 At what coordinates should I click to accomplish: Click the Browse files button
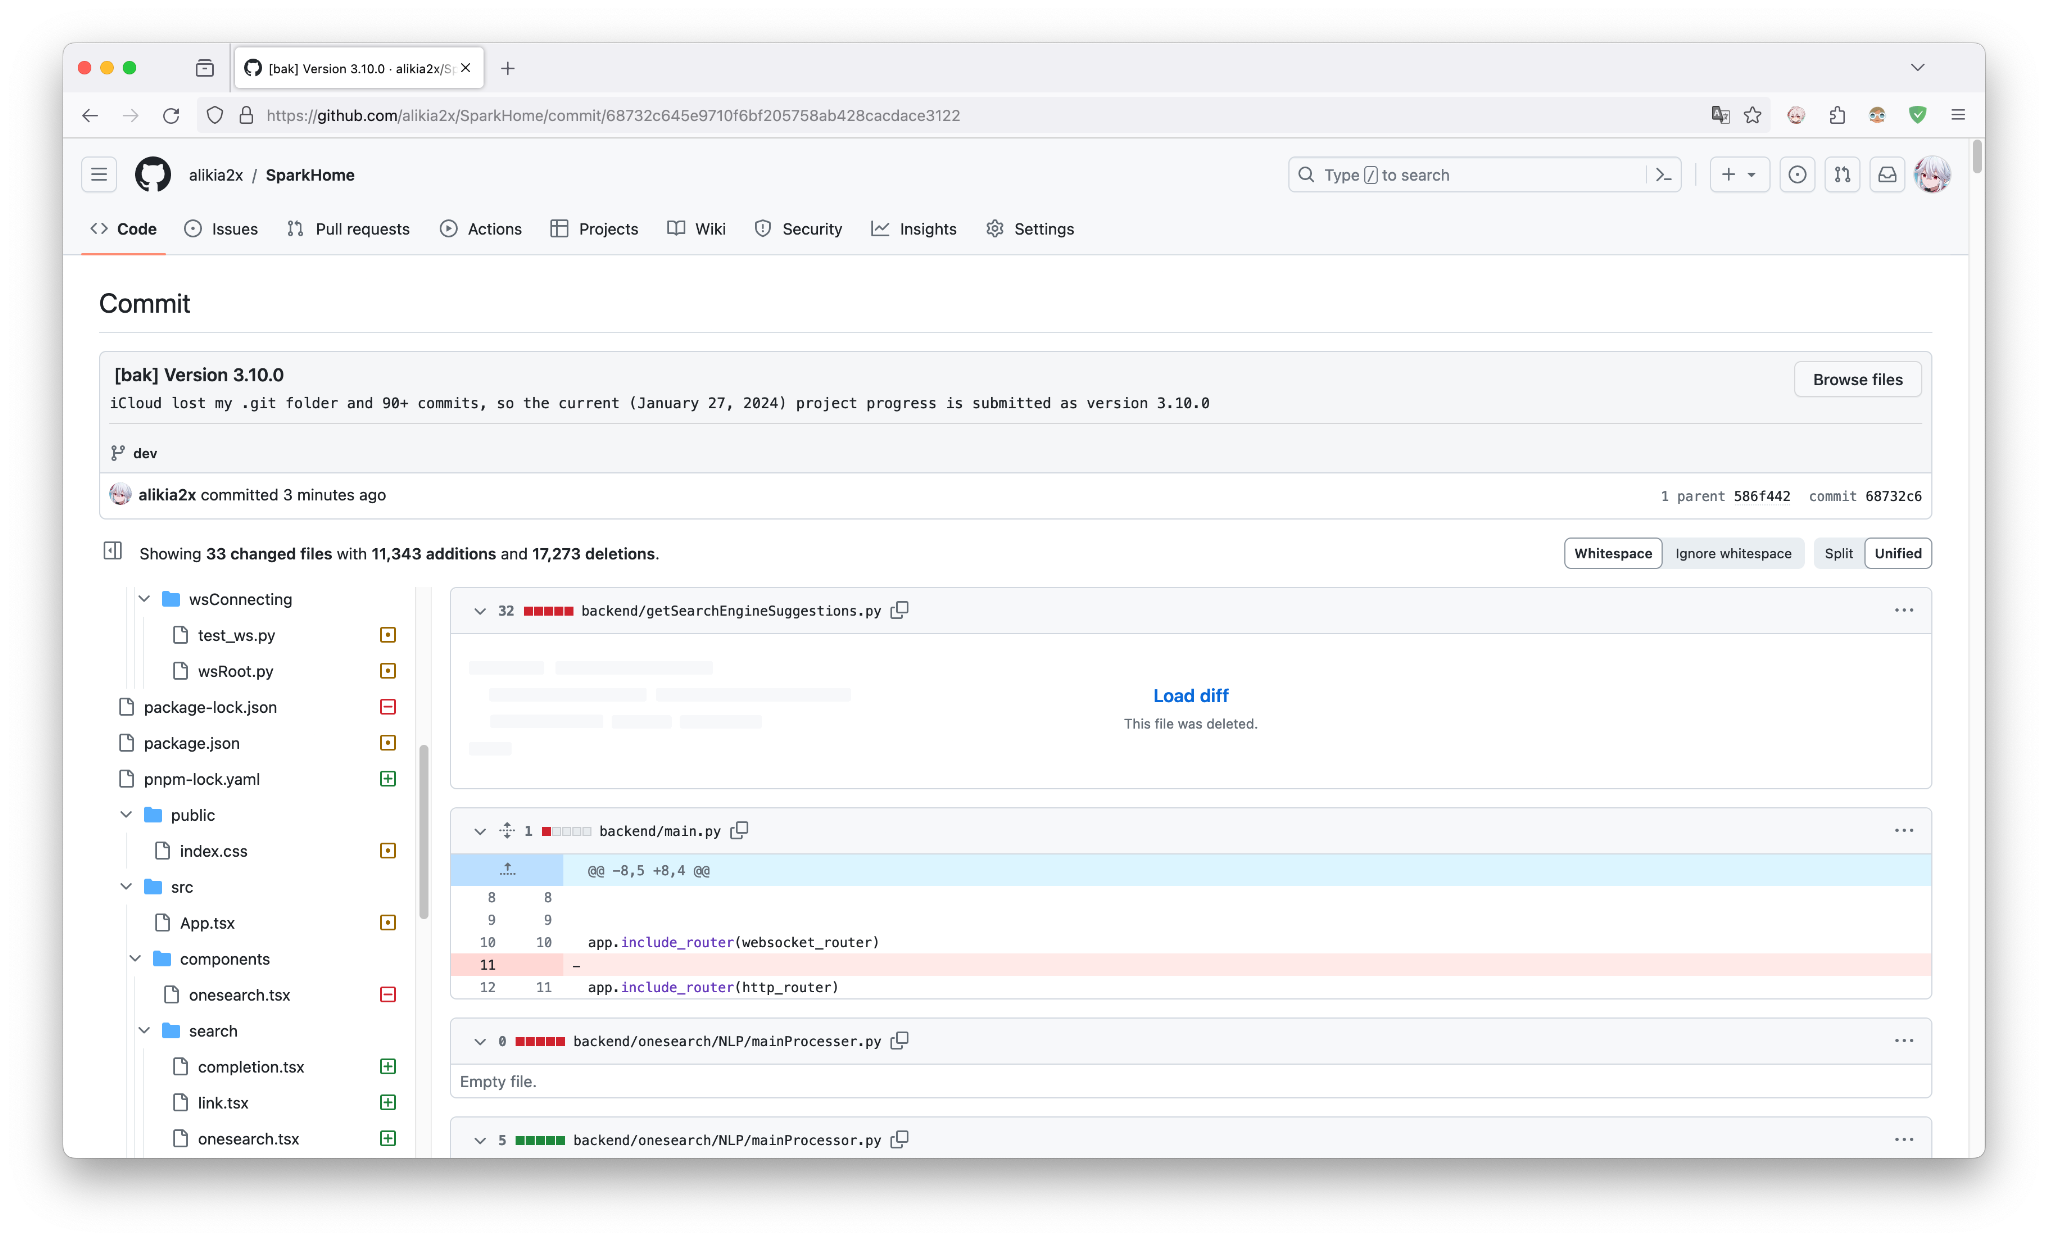1857,379
